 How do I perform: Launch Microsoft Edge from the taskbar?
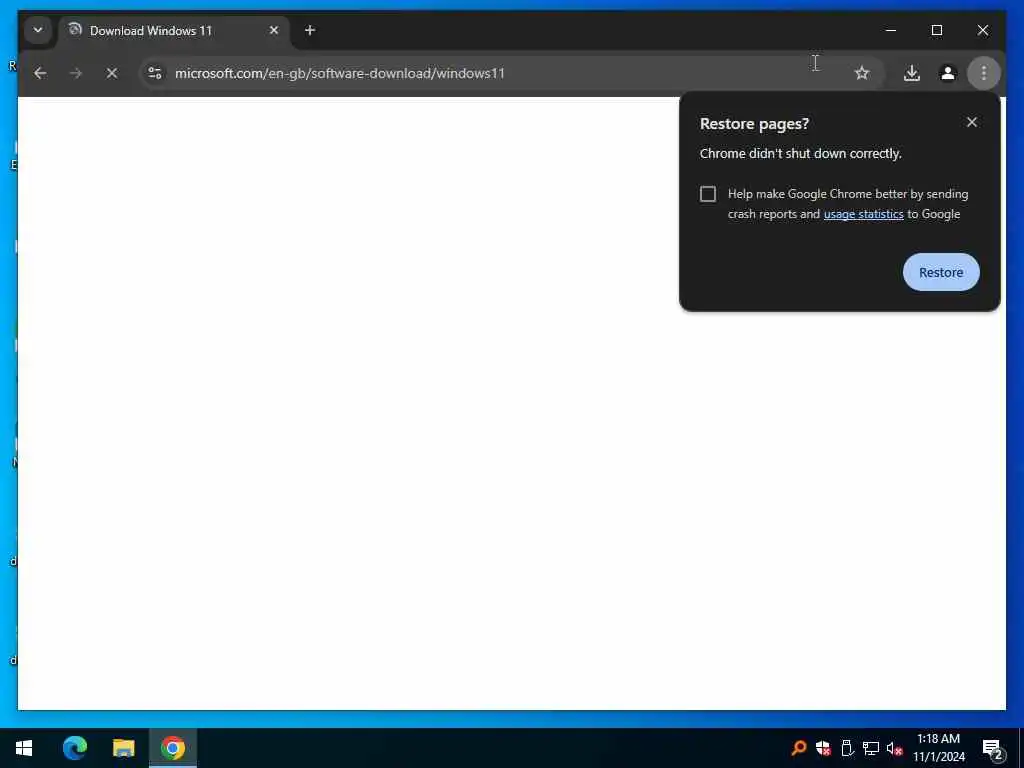click(x=74, y=748)
